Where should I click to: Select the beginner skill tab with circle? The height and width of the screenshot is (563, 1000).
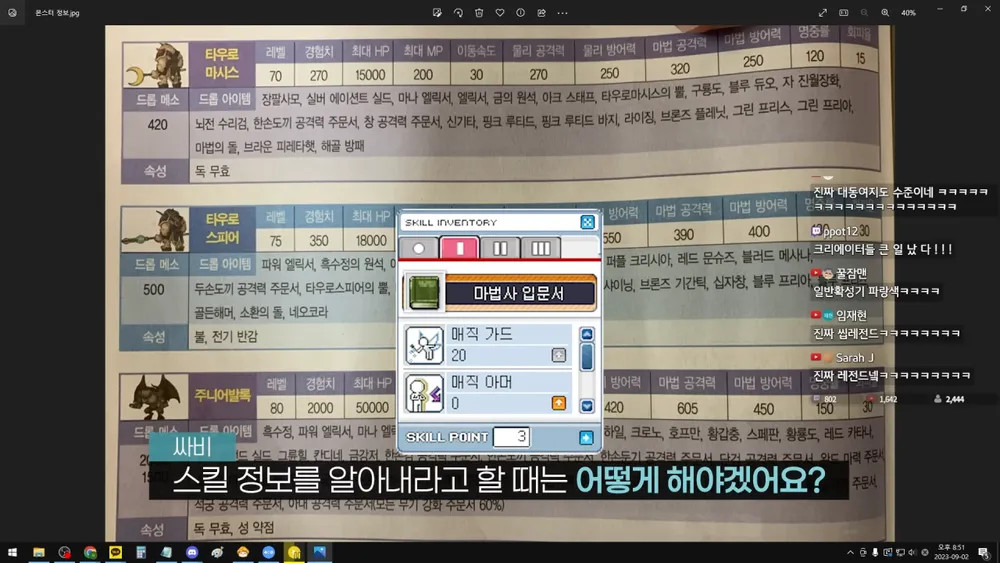(419, 248)
